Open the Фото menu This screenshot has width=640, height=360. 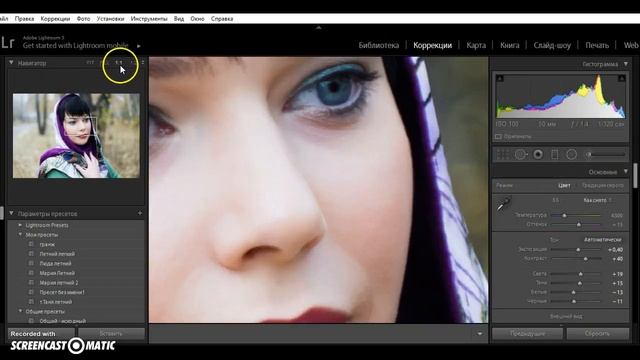point(83,19)
